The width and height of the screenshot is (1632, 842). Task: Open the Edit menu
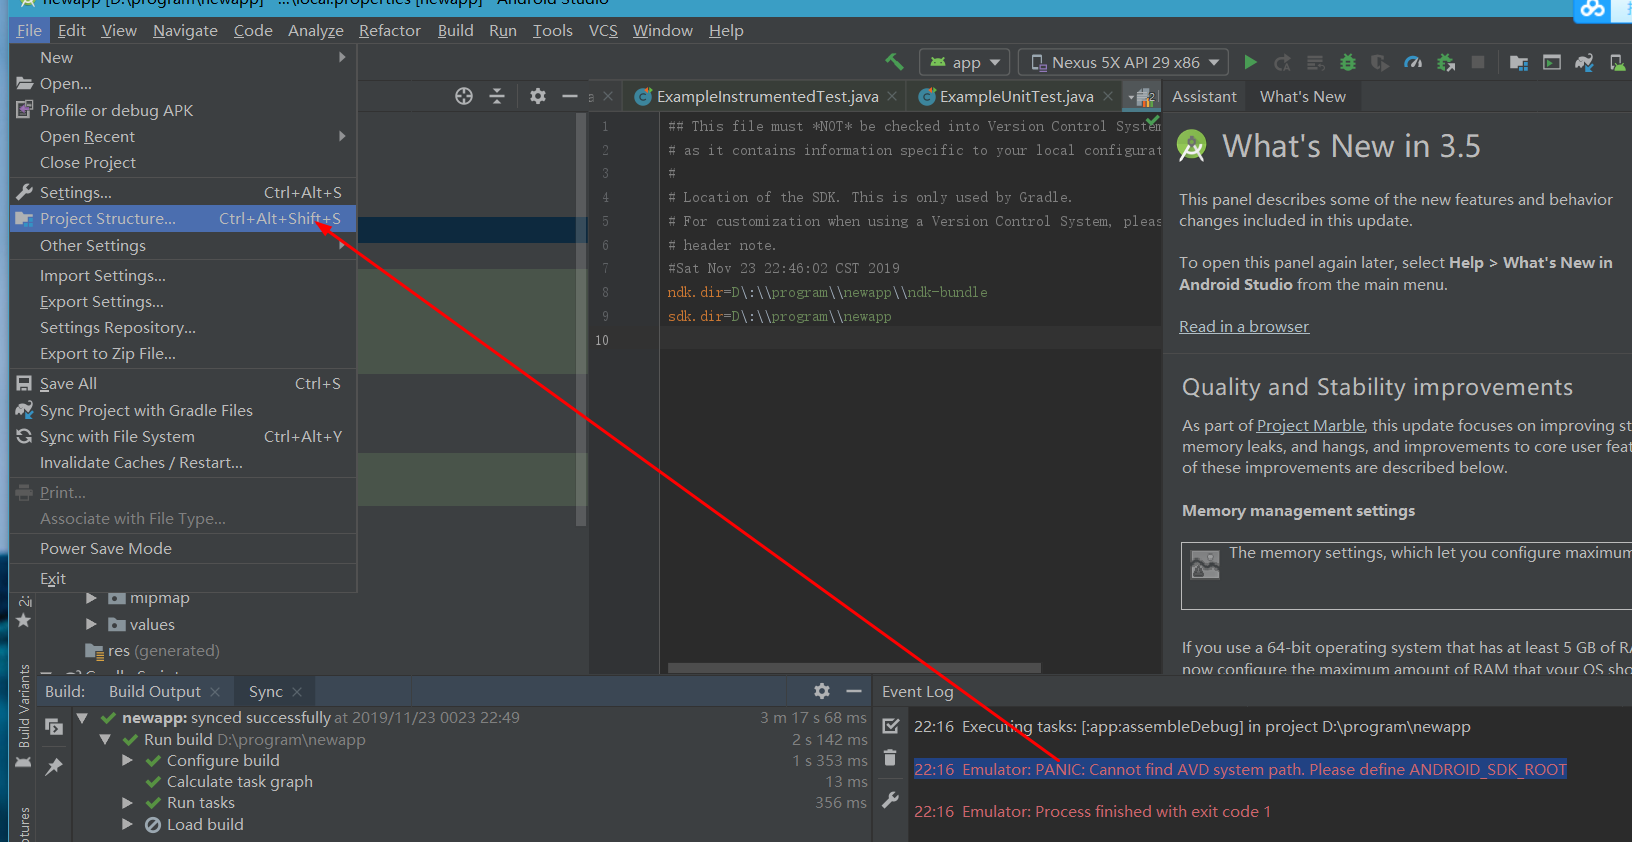(72, 31)
